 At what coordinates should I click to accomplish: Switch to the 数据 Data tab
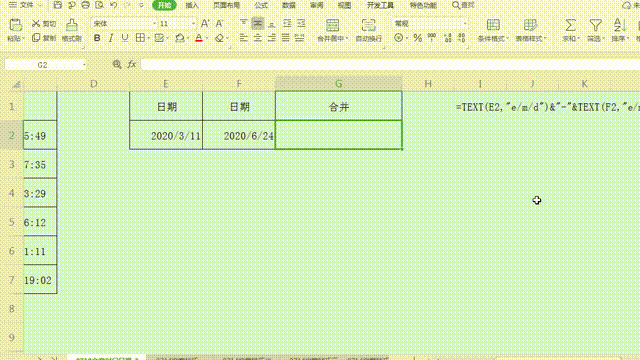[x=289, y=5]
